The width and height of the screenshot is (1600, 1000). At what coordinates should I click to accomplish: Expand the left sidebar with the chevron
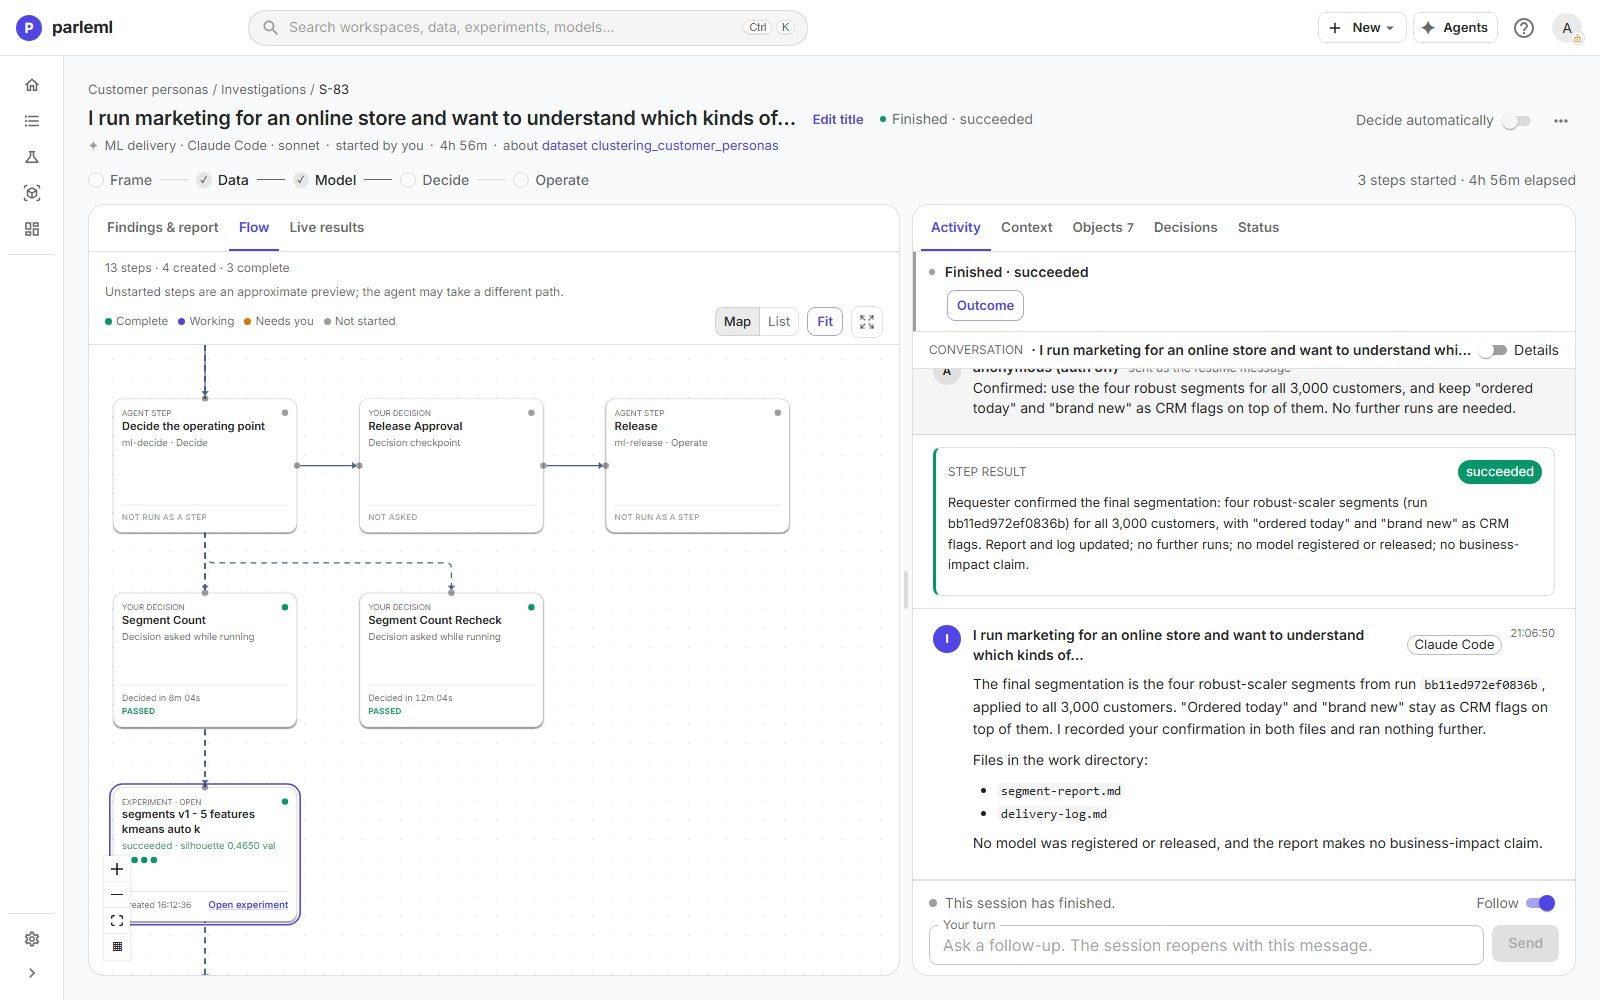[x=32, y=973]
